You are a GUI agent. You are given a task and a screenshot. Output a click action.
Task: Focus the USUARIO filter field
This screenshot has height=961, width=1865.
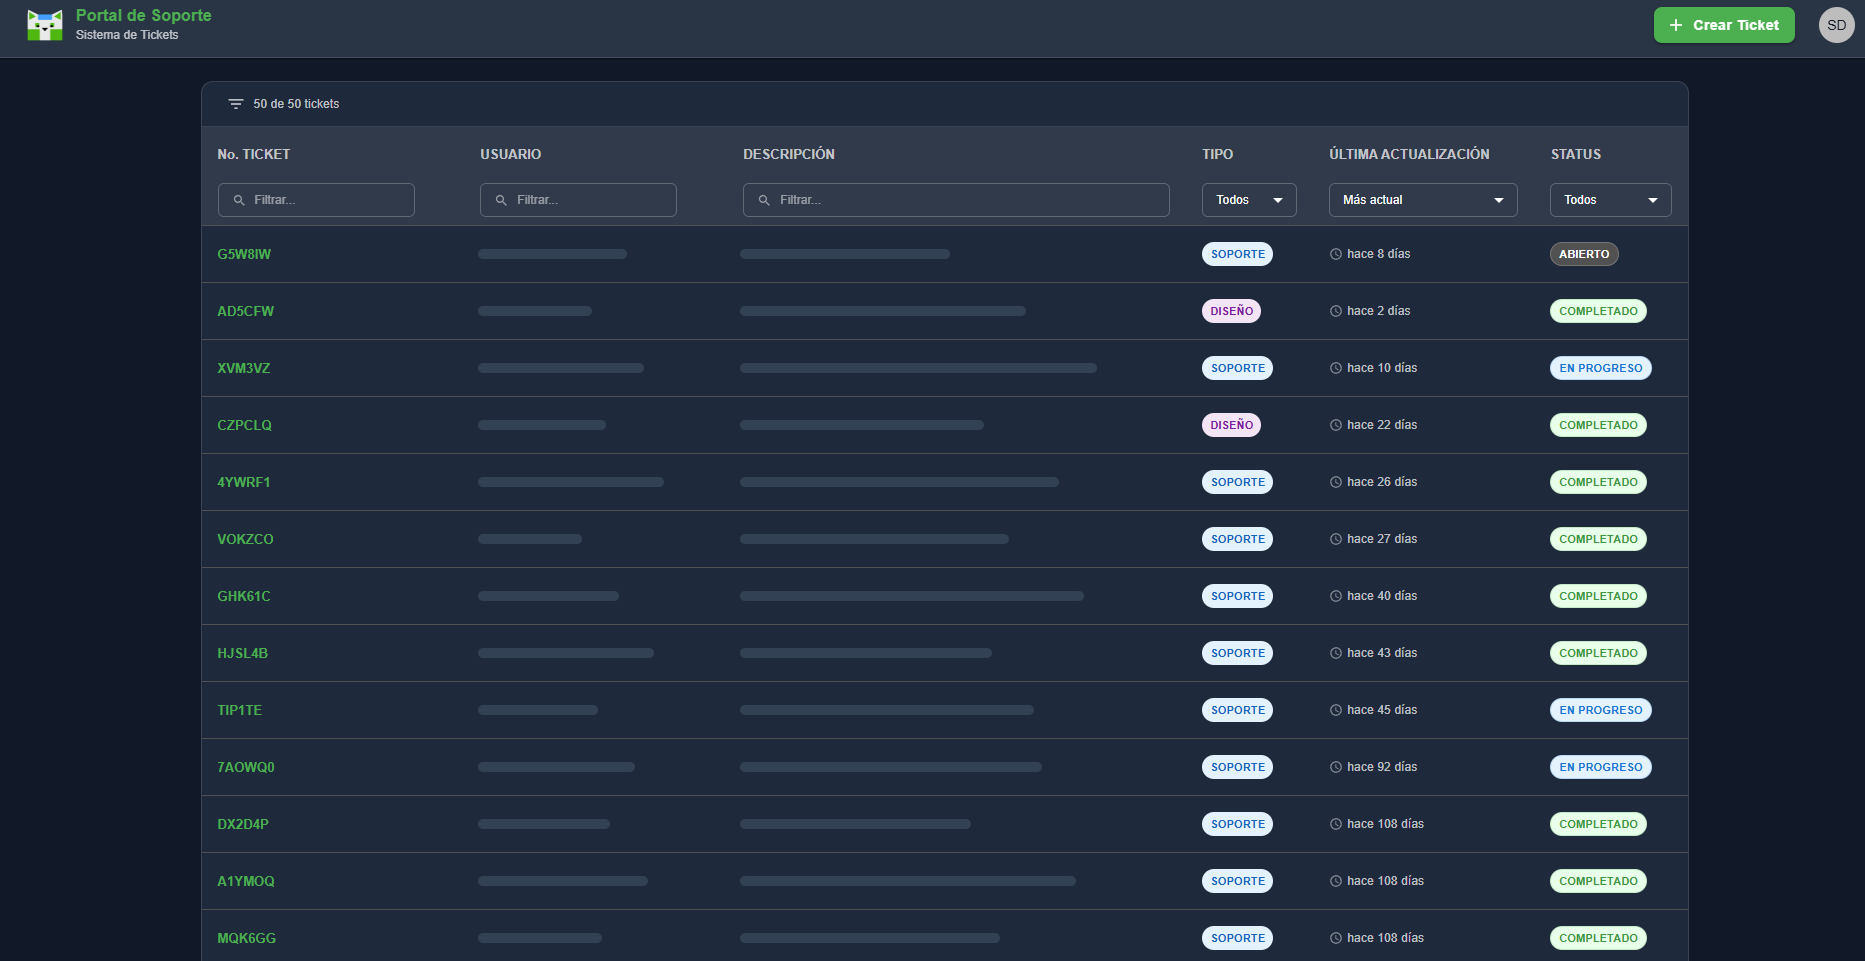click(x=578, y=200)
